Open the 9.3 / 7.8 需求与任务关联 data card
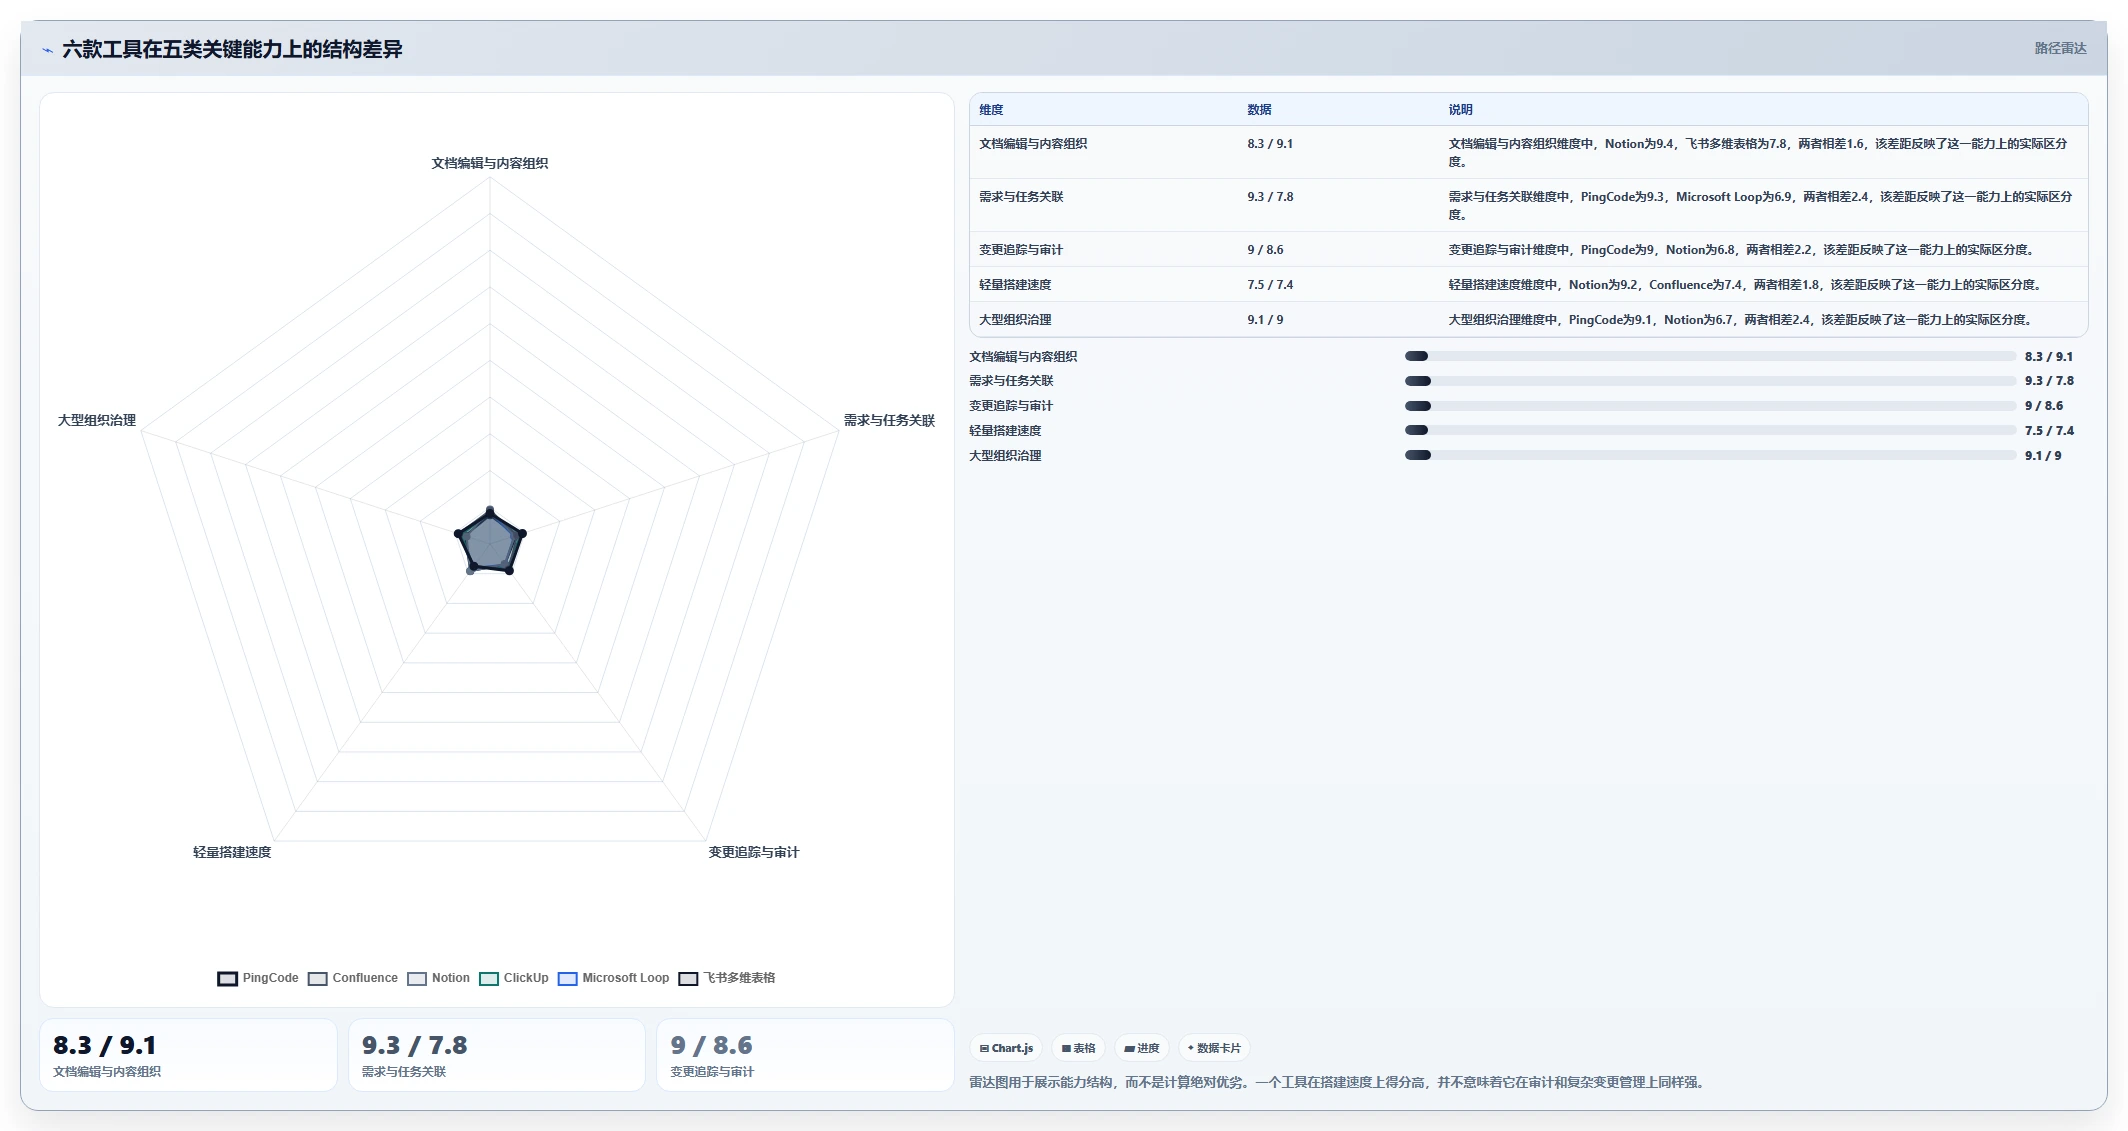Image resolution: width=2128 pixels, height=1131 pixels. (x=497, y=1055)
